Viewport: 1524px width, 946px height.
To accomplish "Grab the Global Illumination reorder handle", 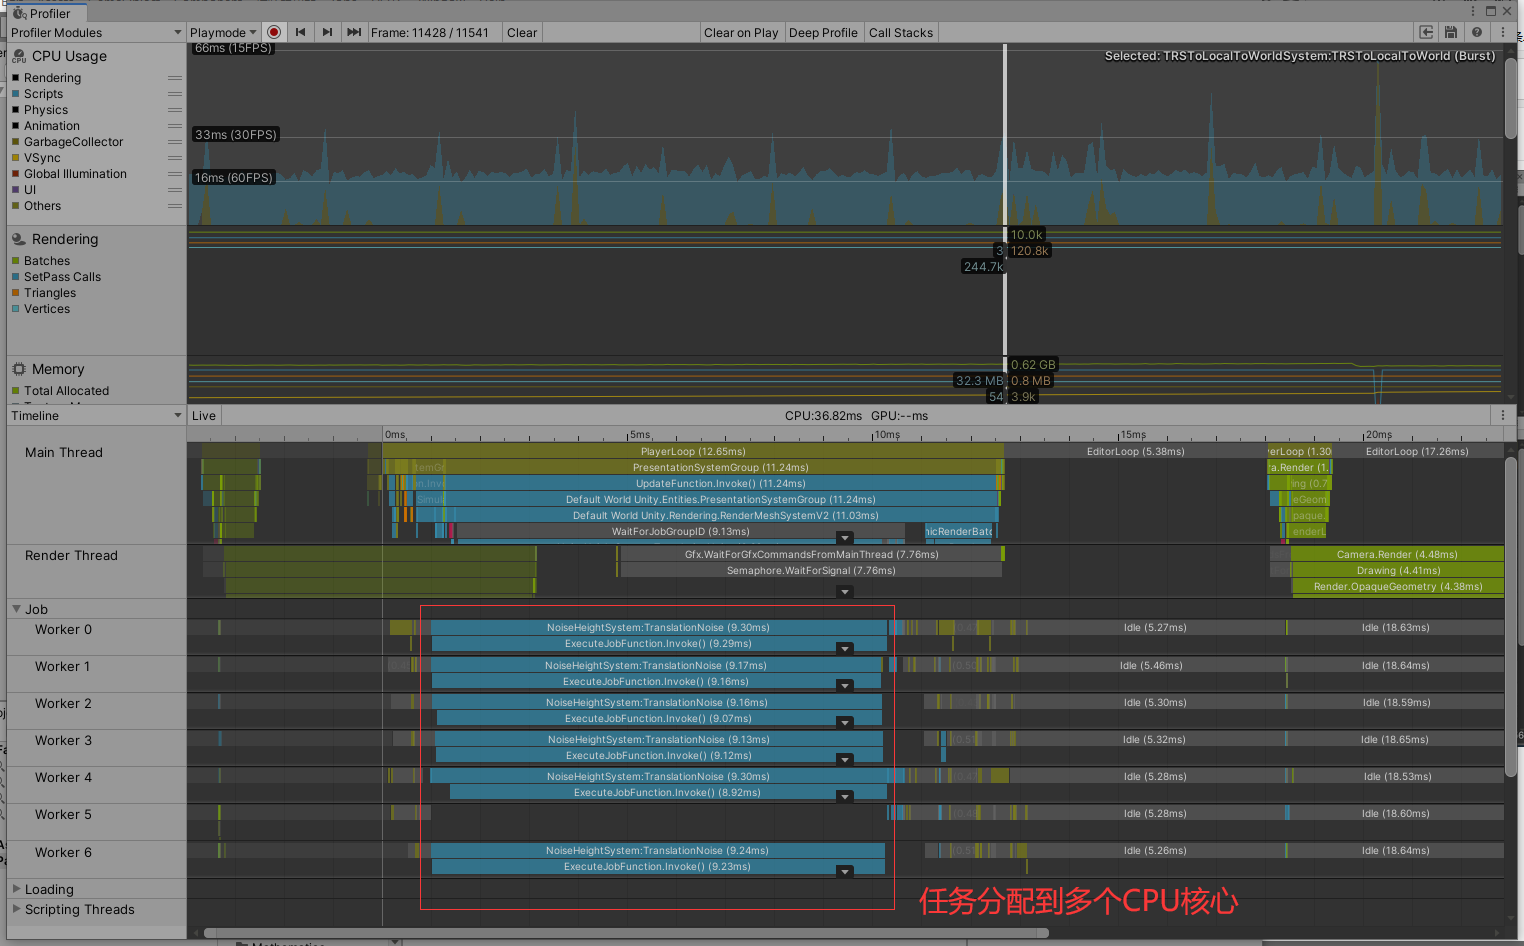I will click(x=175, y=174).
